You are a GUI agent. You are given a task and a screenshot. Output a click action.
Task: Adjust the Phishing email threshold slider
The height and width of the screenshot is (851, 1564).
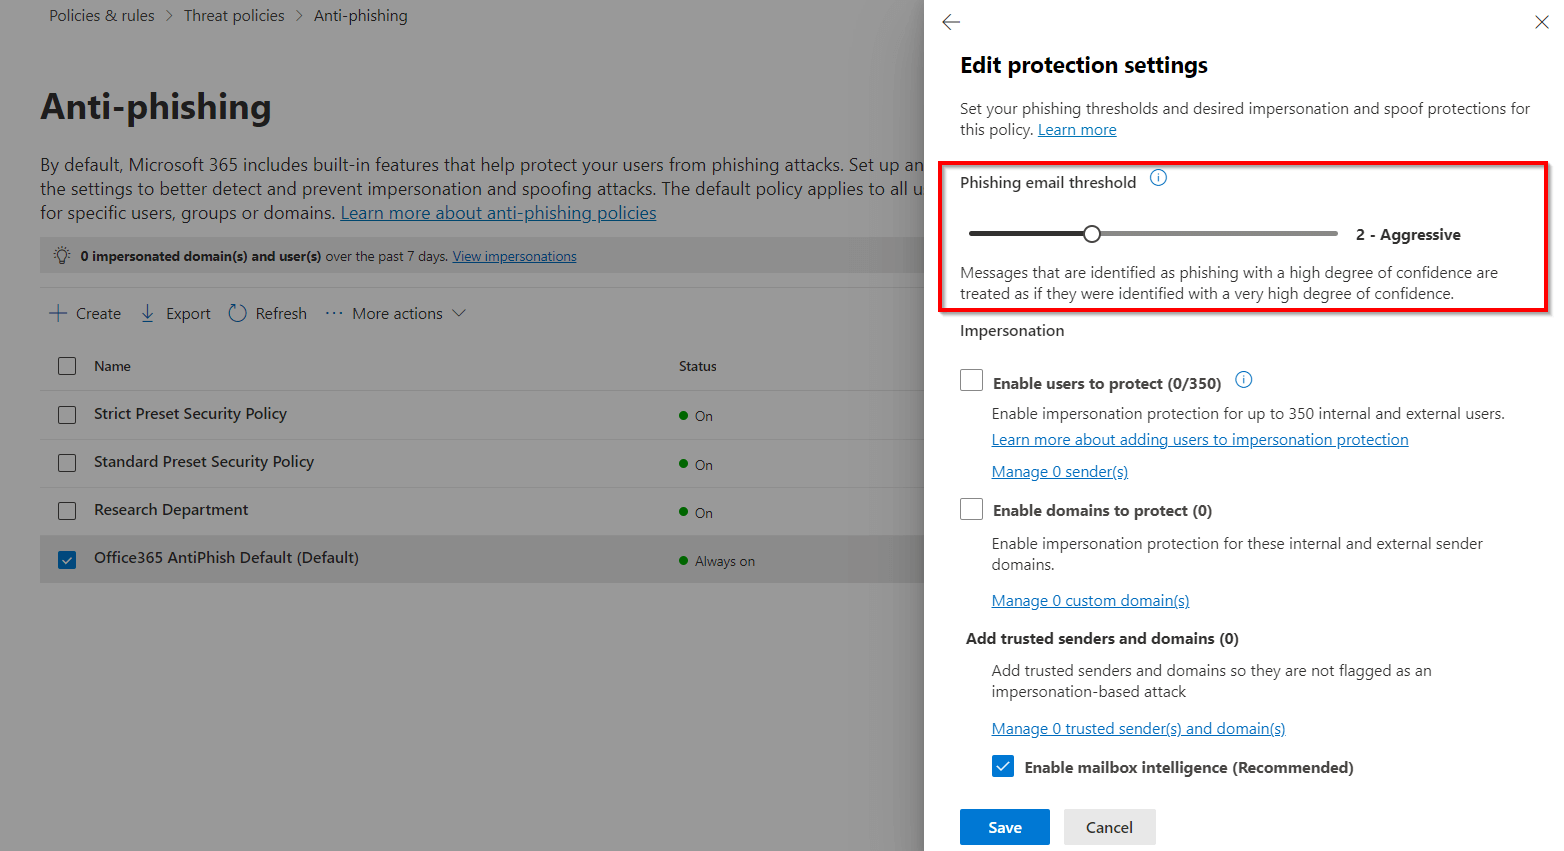pos(1091,233)
